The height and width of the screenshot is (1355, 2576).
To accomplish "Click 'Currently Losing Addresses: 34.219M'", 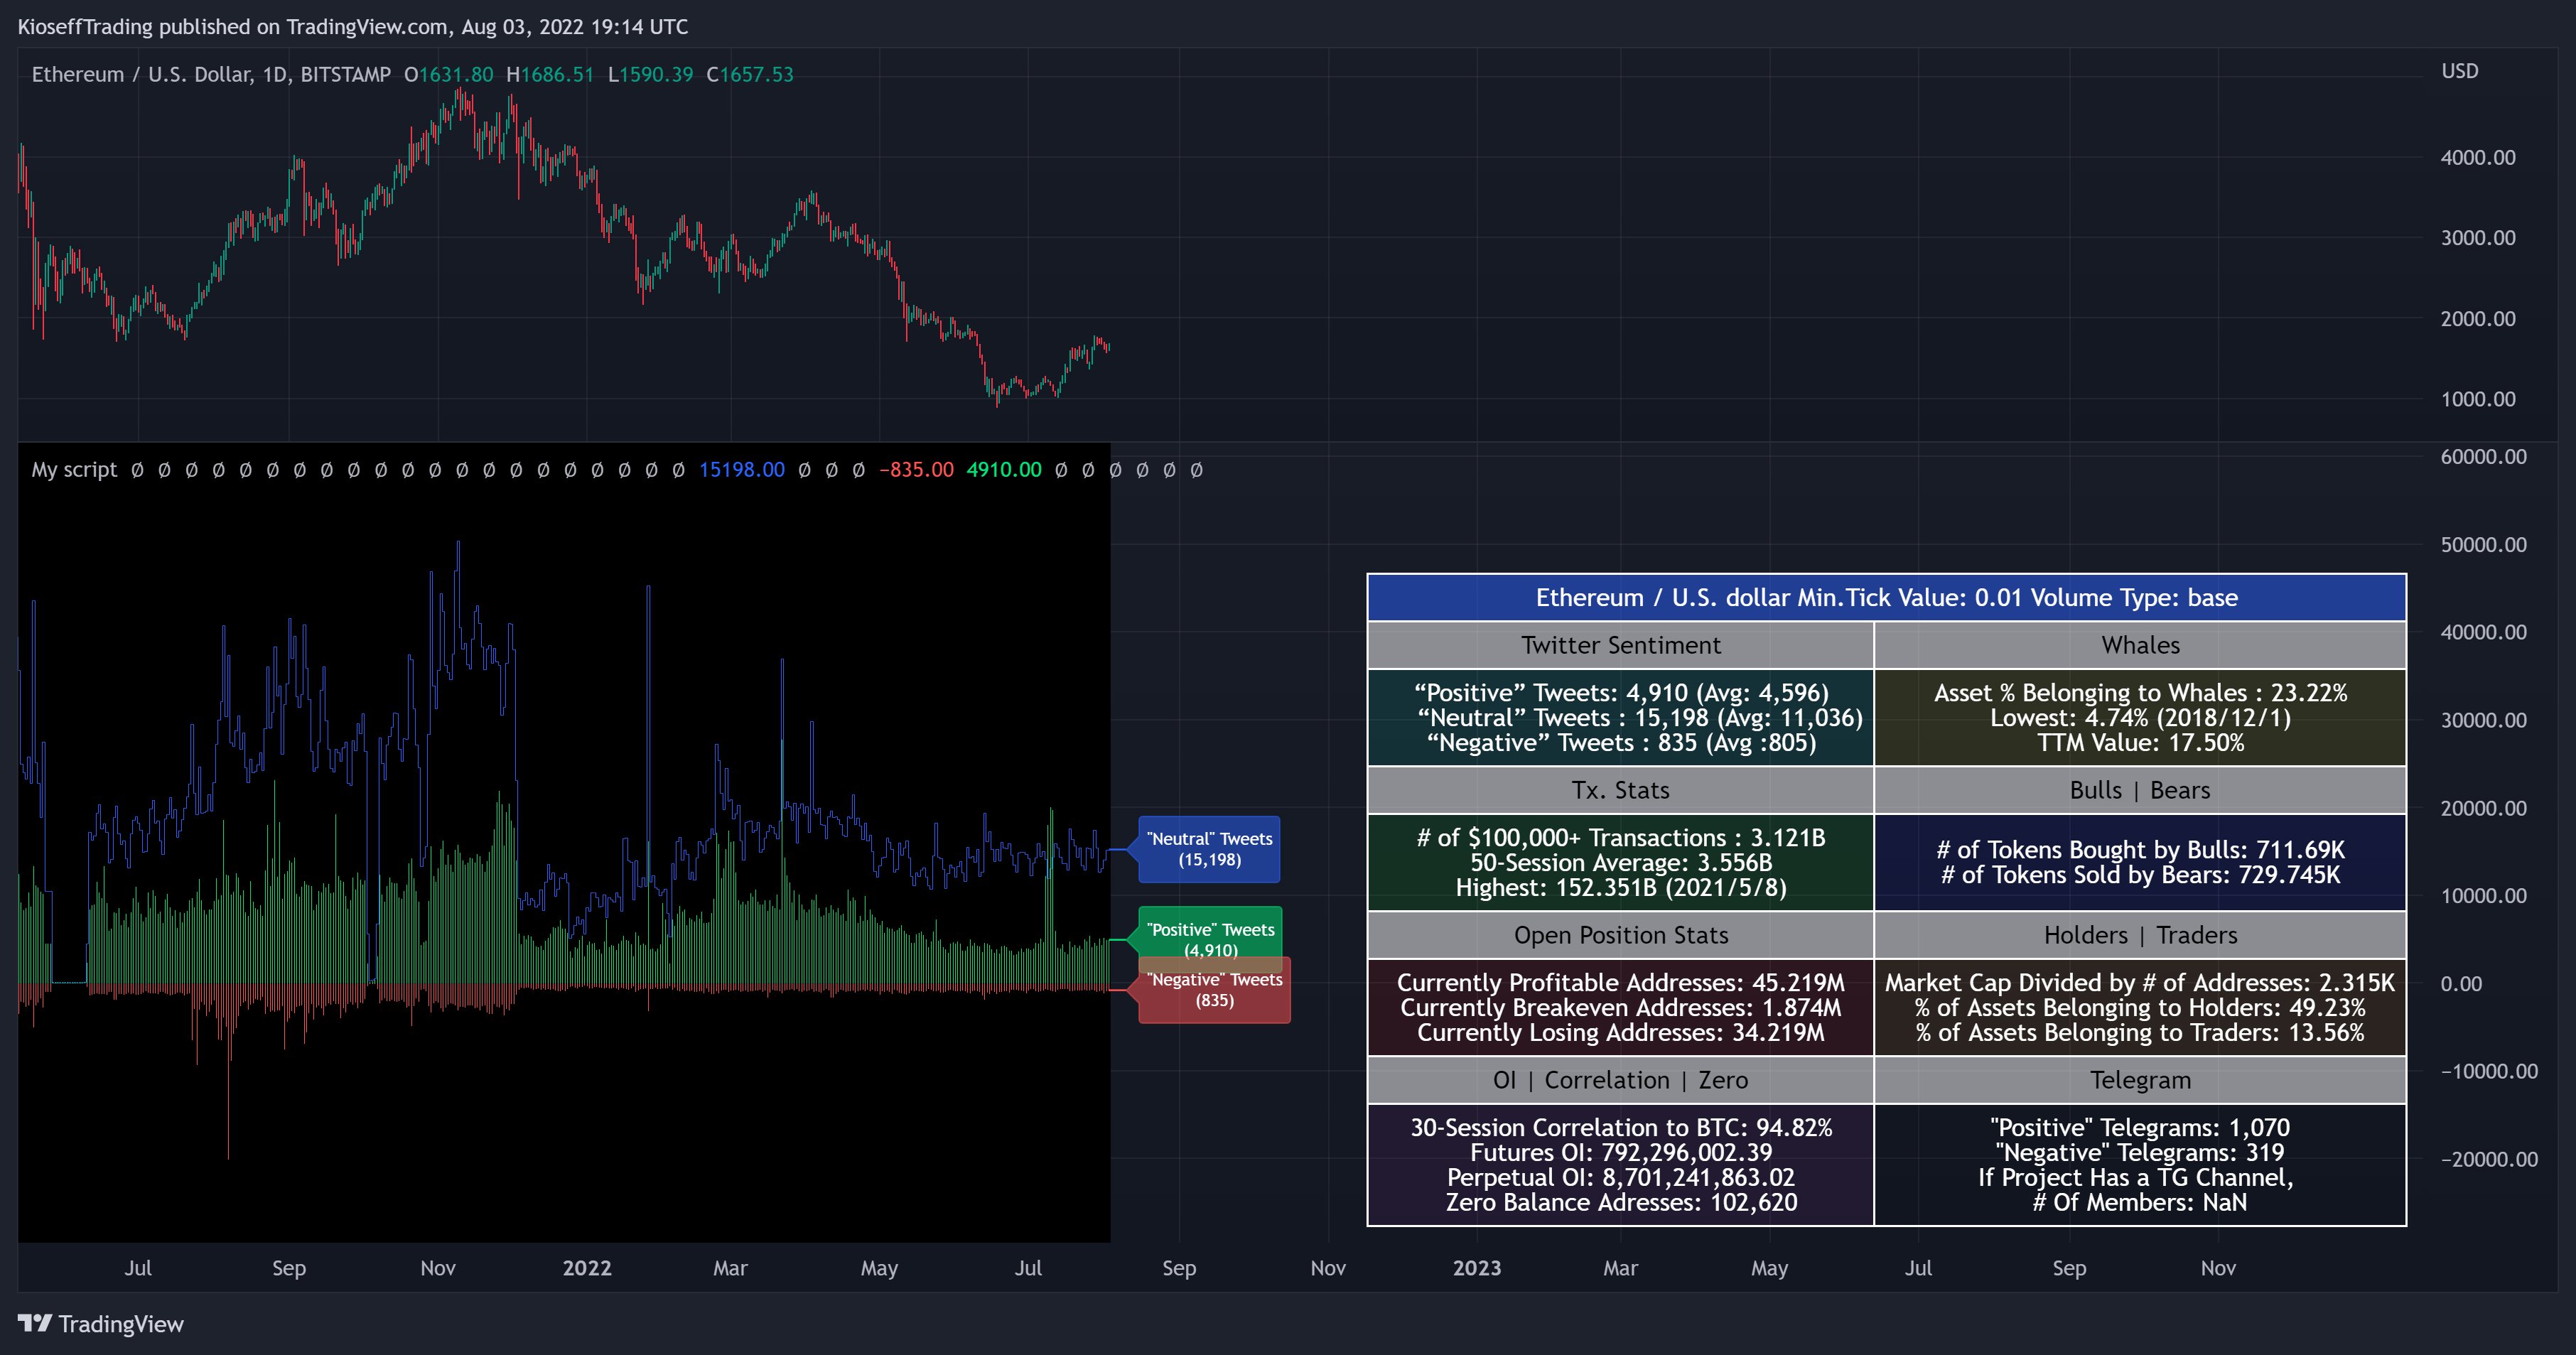I will [1621, 1033].
